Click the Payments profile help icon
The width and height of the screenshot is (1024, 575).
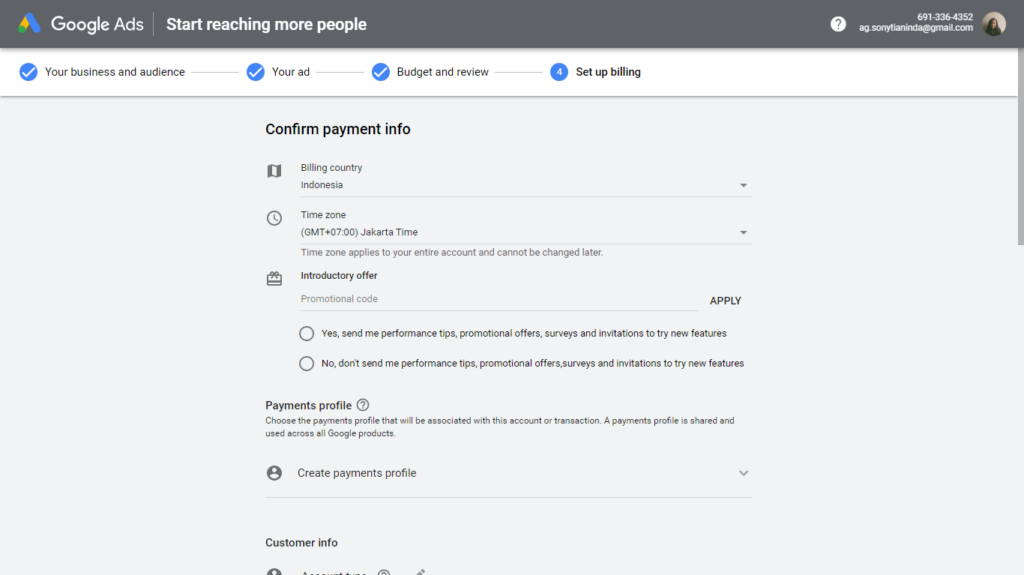[x=363, y=405]
